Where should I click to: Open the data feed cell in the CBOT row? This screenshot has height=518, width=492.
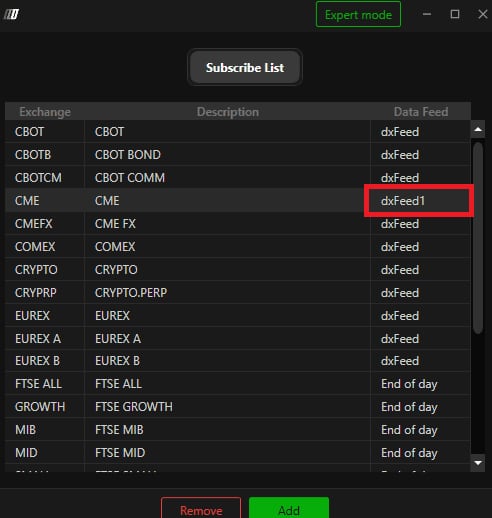tap(421, 132)
